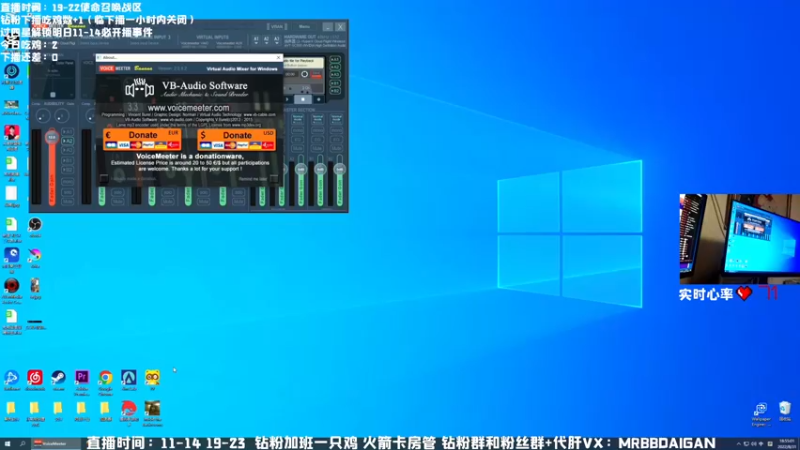Viewport: 800px width, 450px height.
Task: Select the VoiceMeeter taskbar button
Action: coord(55,444)
